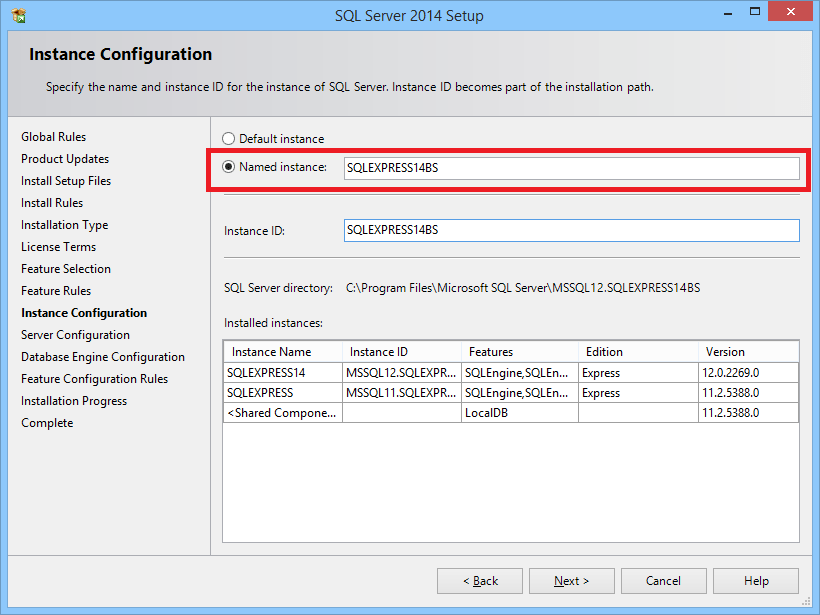Select the Named instance radio button
The width and height of the screenshot is (820, 615).
pyautogui.click(x=228, y=166)
